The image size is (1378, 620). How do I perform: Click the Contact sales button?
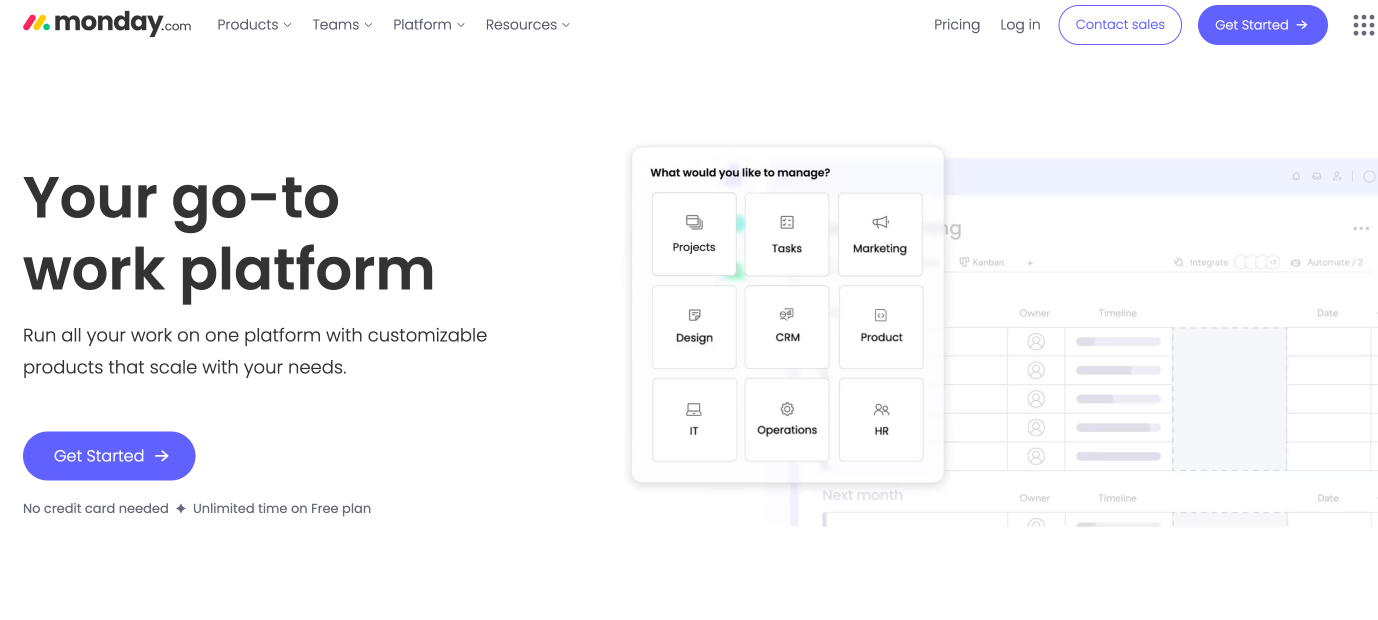click(1120, 25)
